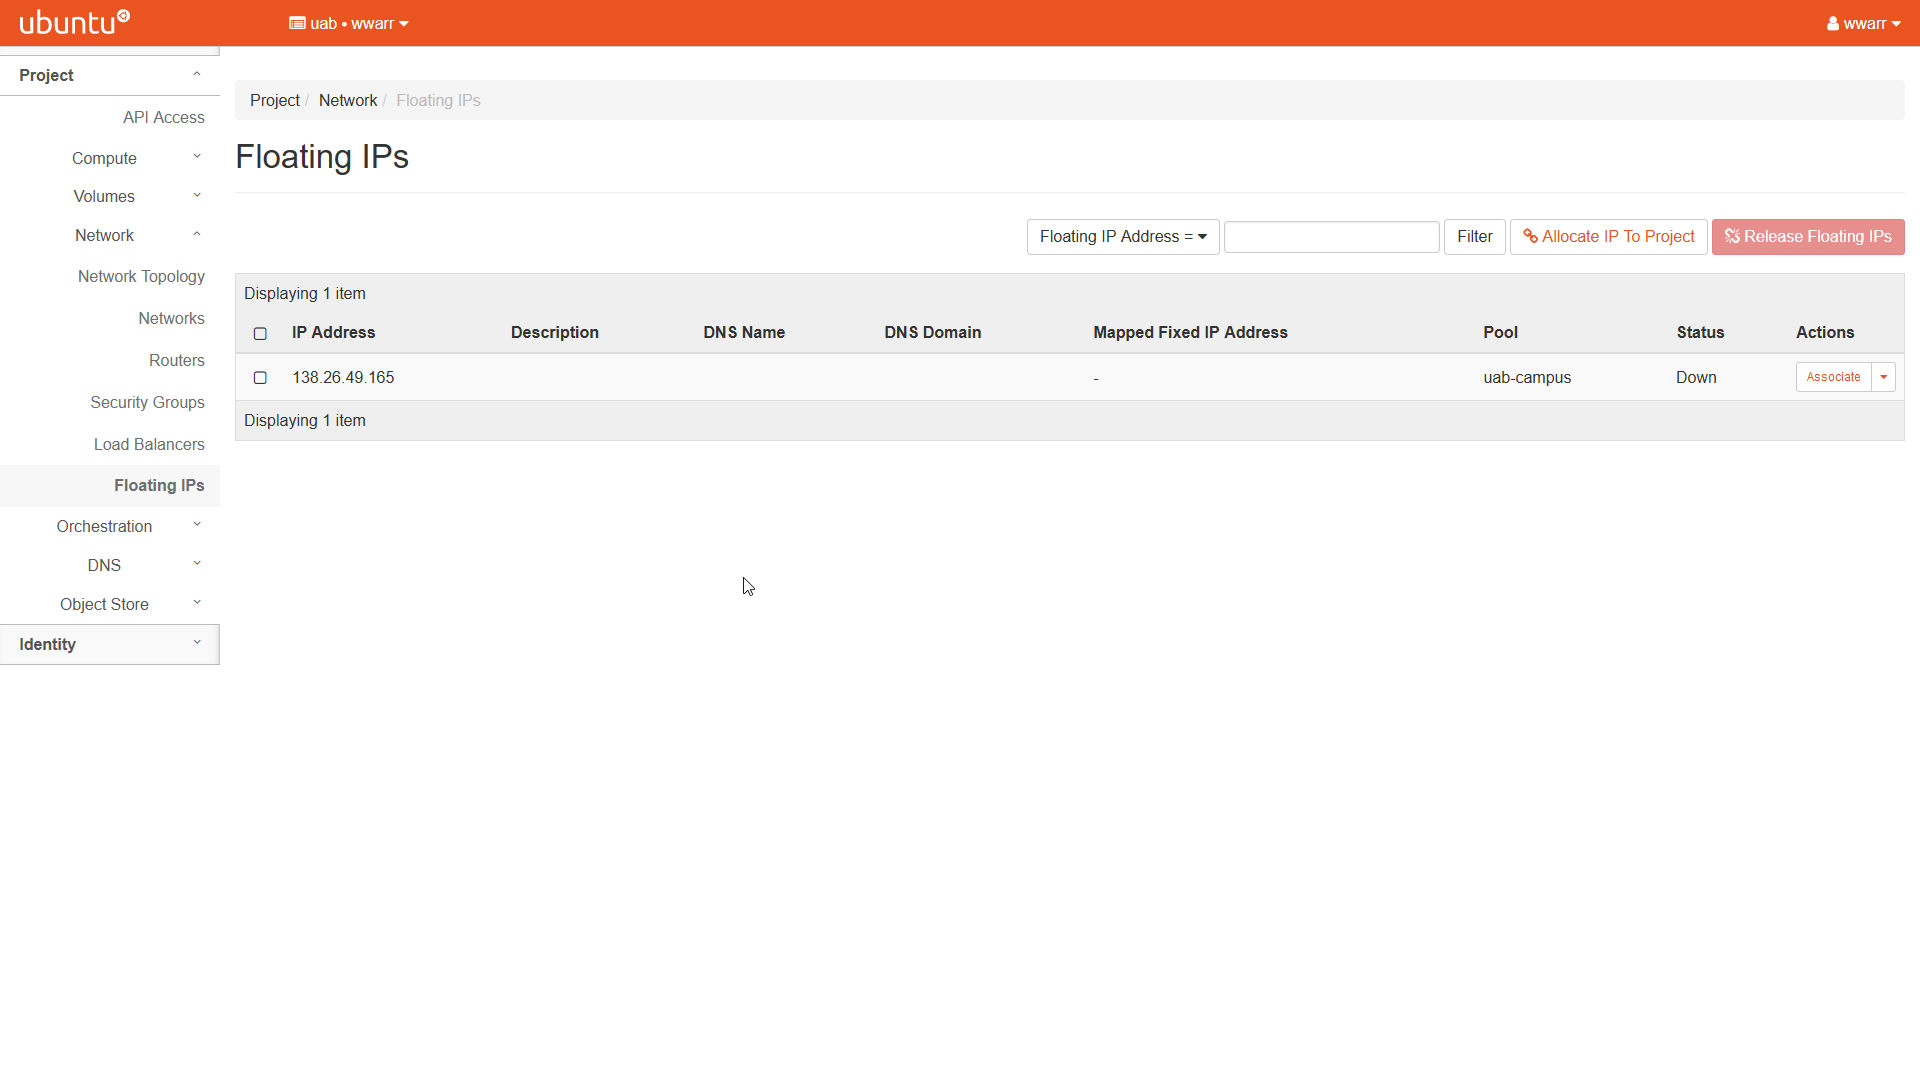Expand the Orchestration sidebar group
1920x1080 pixels.
[110, 526]
